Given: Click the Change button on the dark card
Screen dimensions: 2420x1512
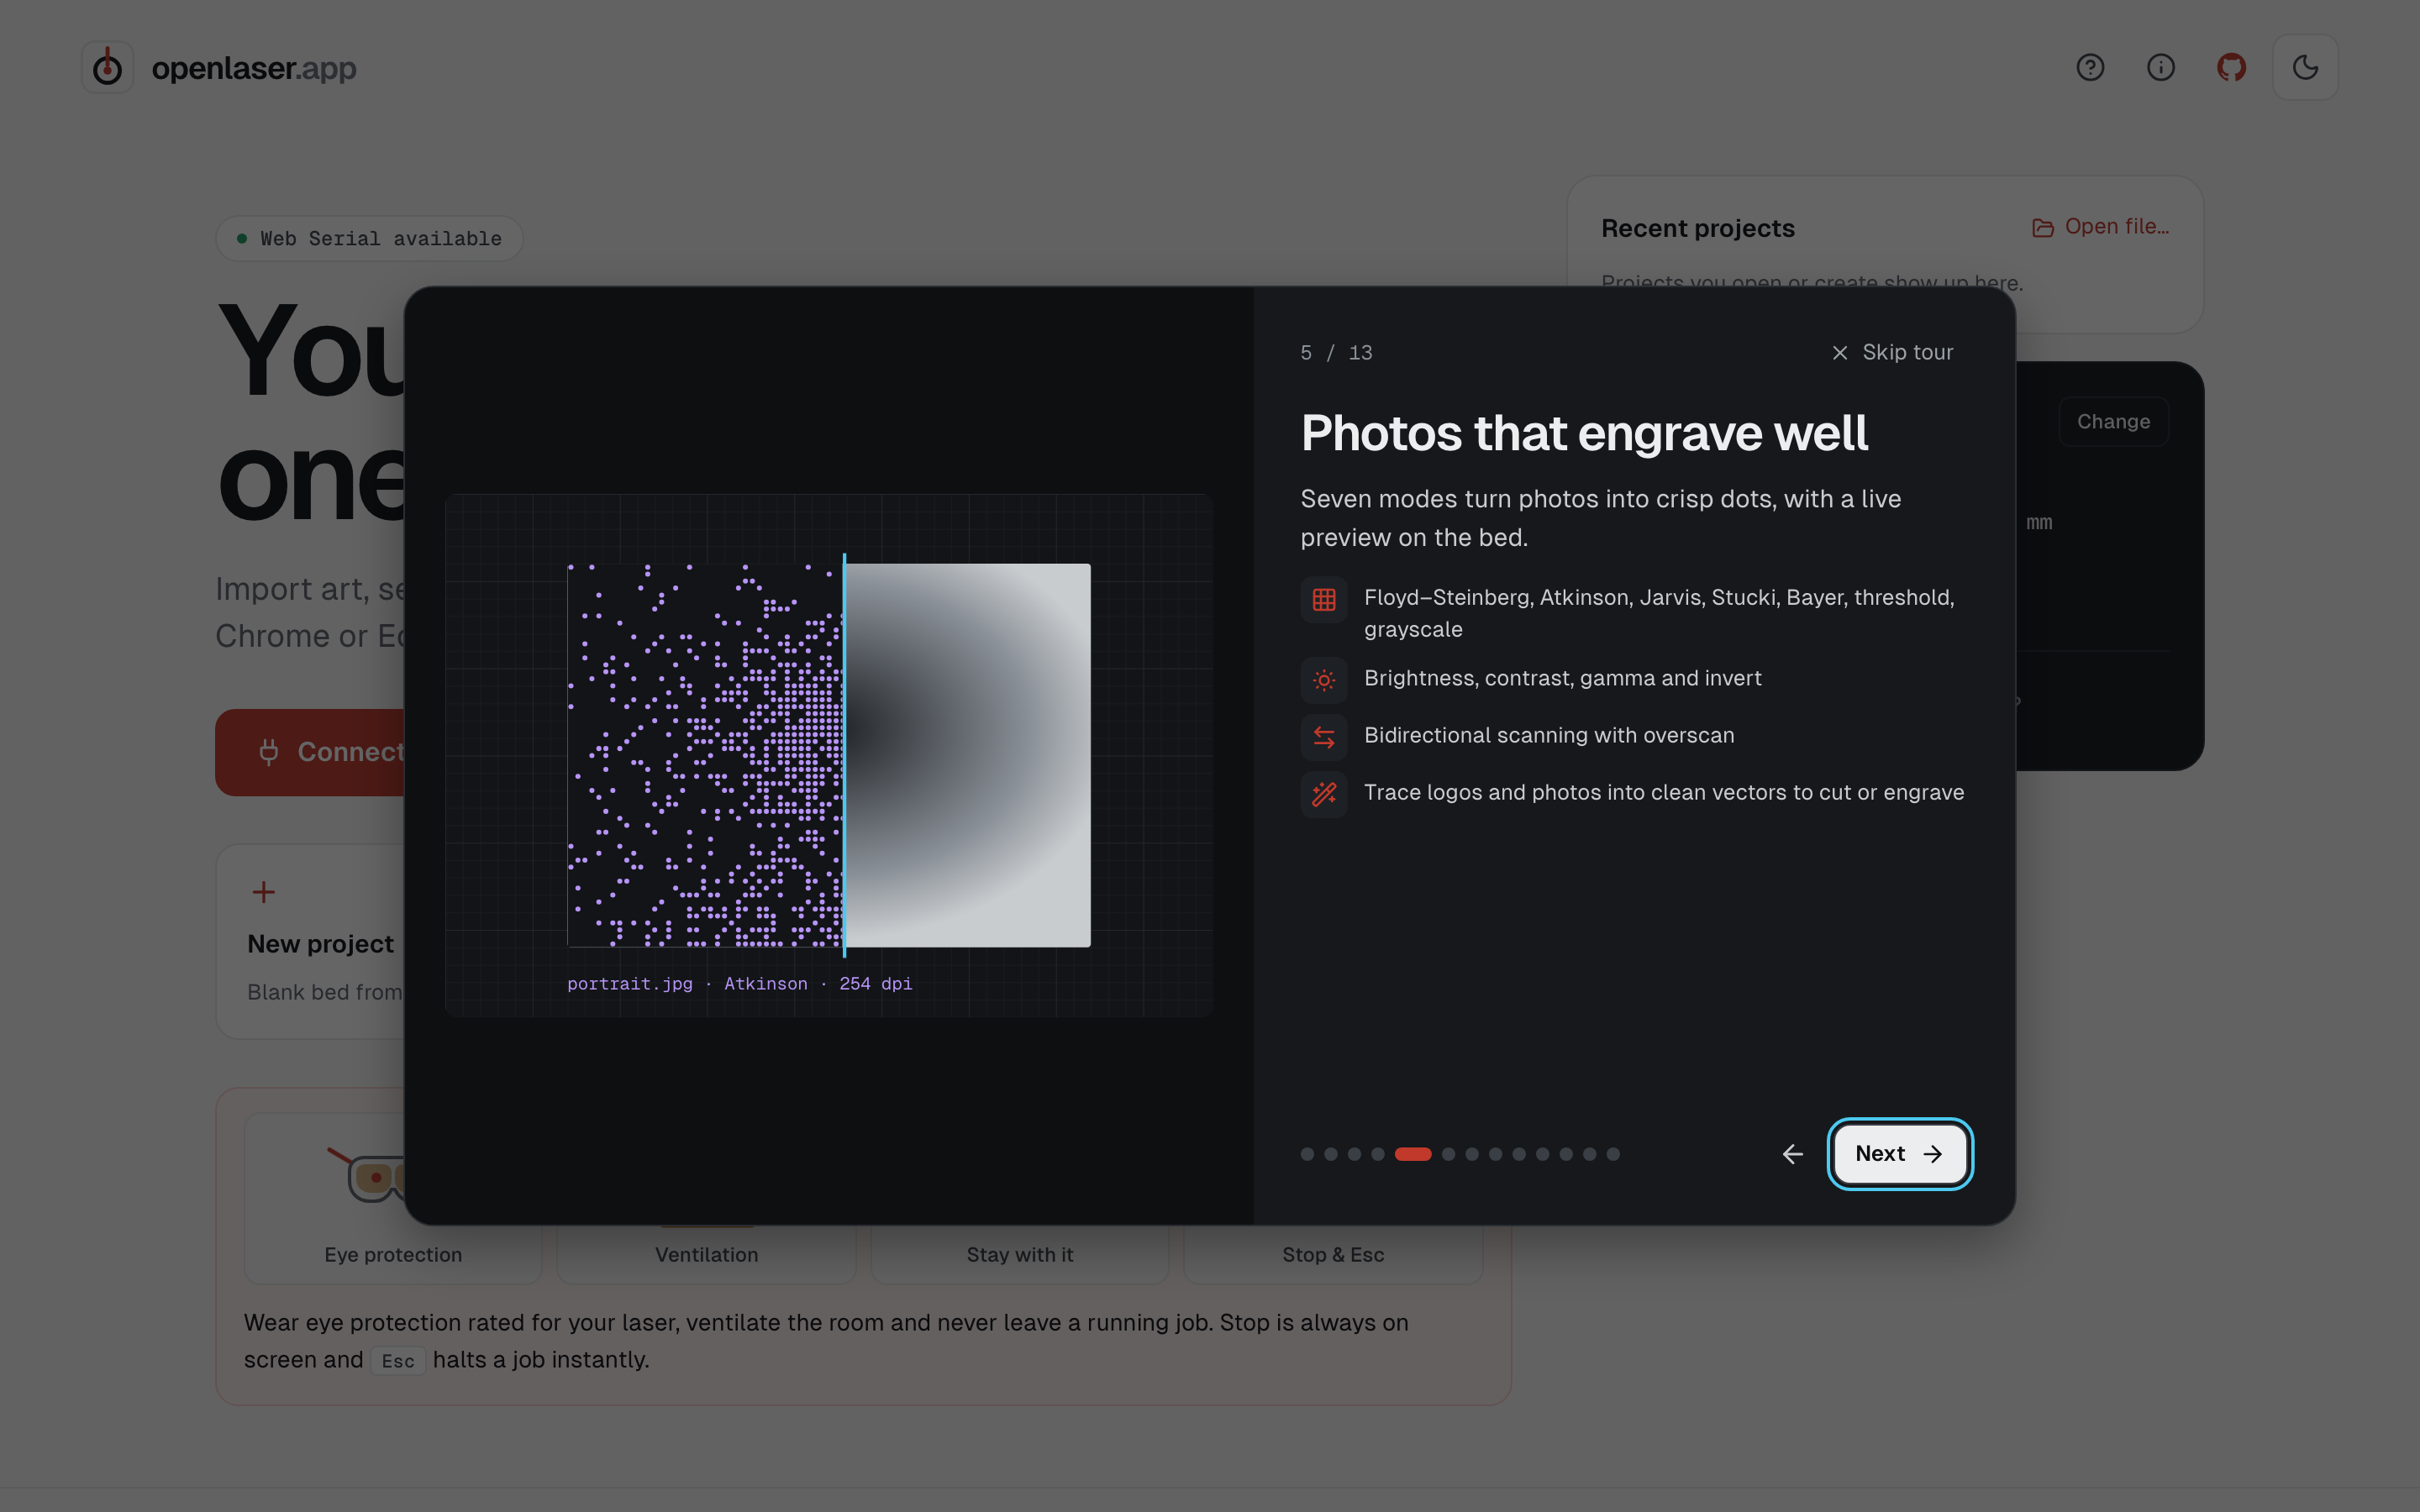Looking at the screenshot, I should pos(2113,422).
